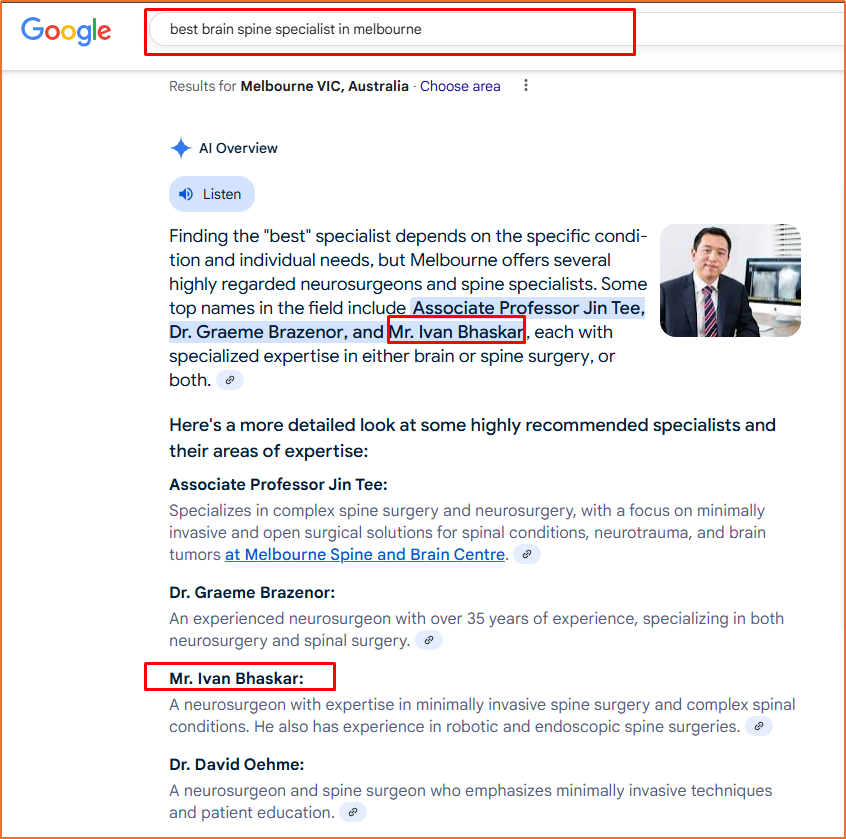The image size is (846, 839).
Task: Click the Google logo
Action: coord(66,31)
